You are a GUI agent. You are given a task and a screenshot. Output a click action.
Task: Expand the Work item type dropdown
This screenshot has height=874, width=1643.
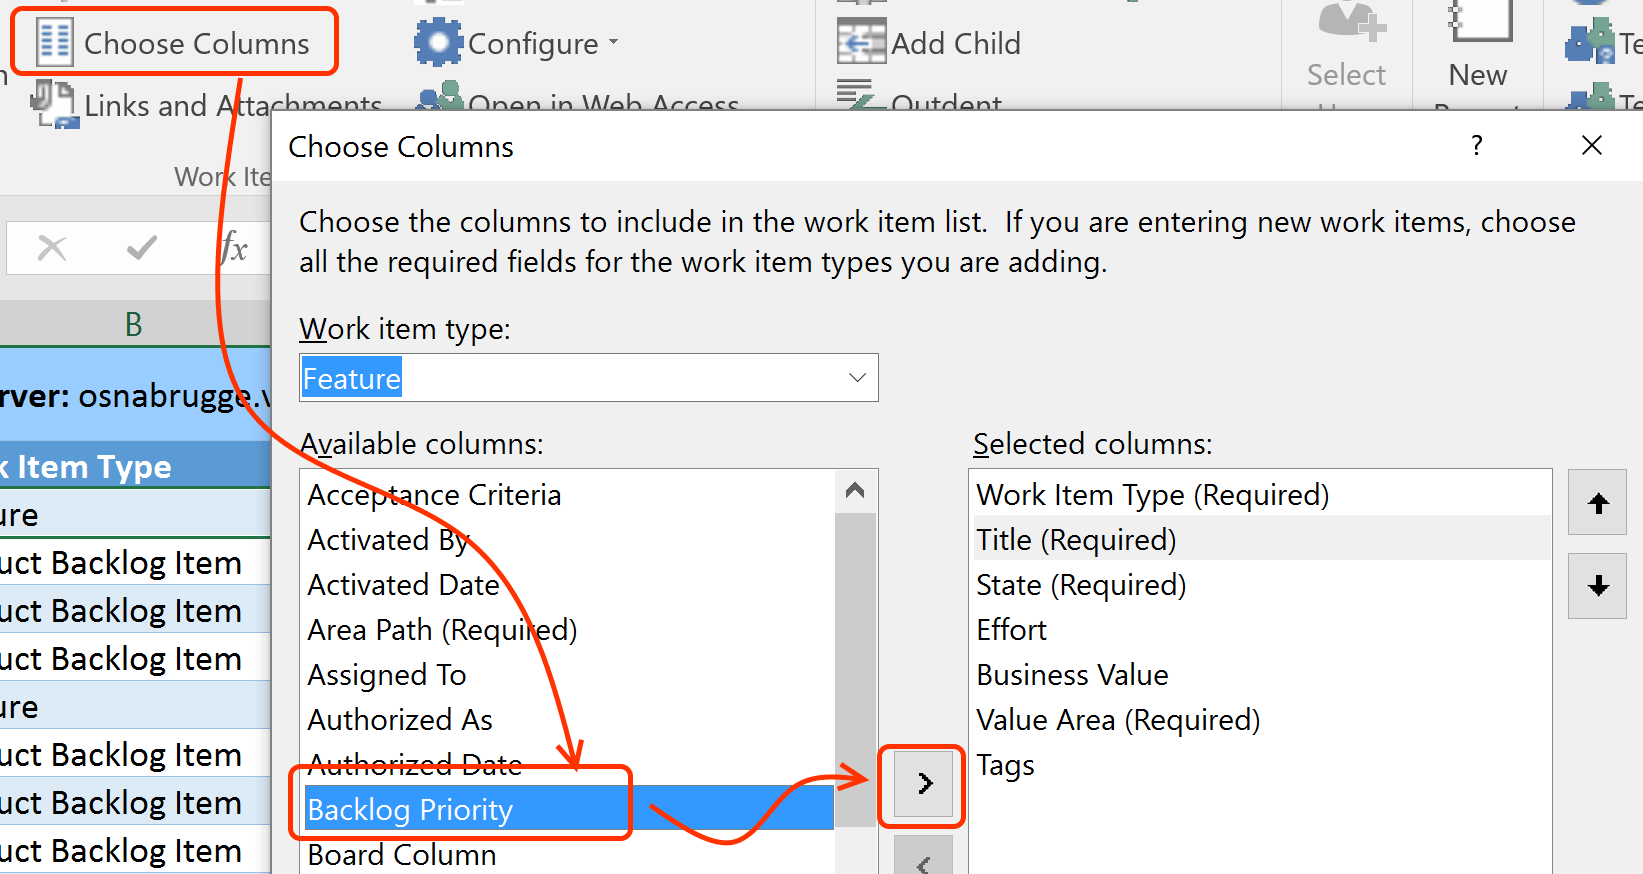click(856, 378)
